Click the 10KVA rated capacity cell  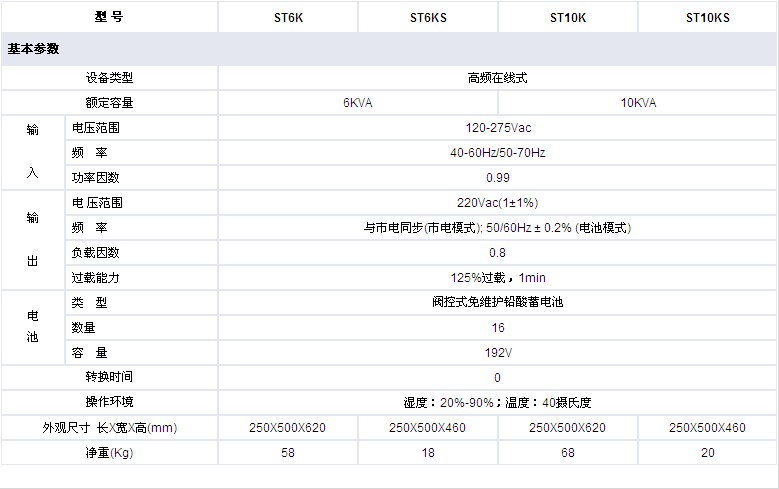click(638, 103)
